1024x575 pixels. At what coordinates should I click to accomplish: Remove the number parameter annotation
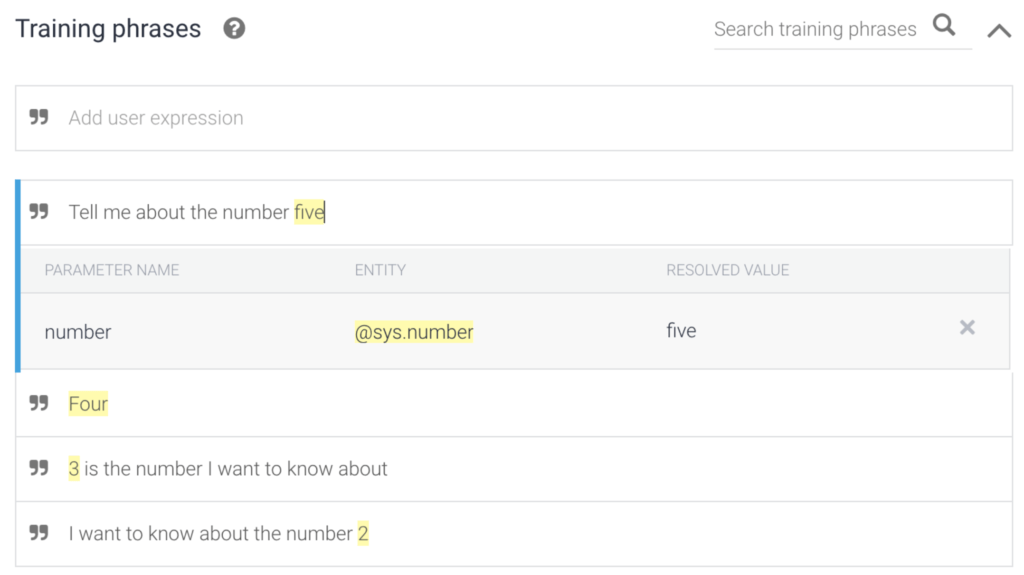(967, 328)
